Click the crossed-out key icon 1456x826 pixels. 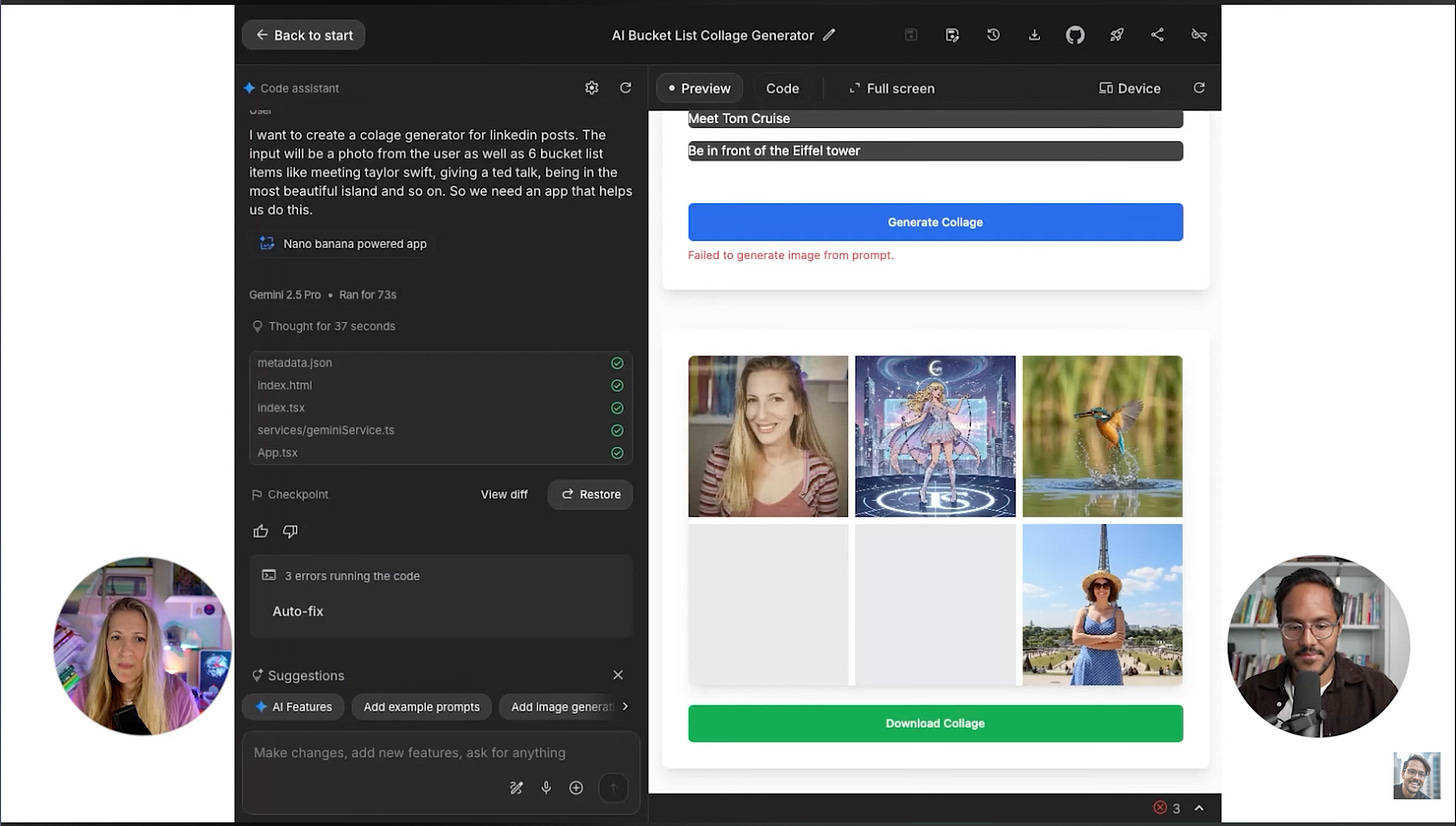[1199, 35]
